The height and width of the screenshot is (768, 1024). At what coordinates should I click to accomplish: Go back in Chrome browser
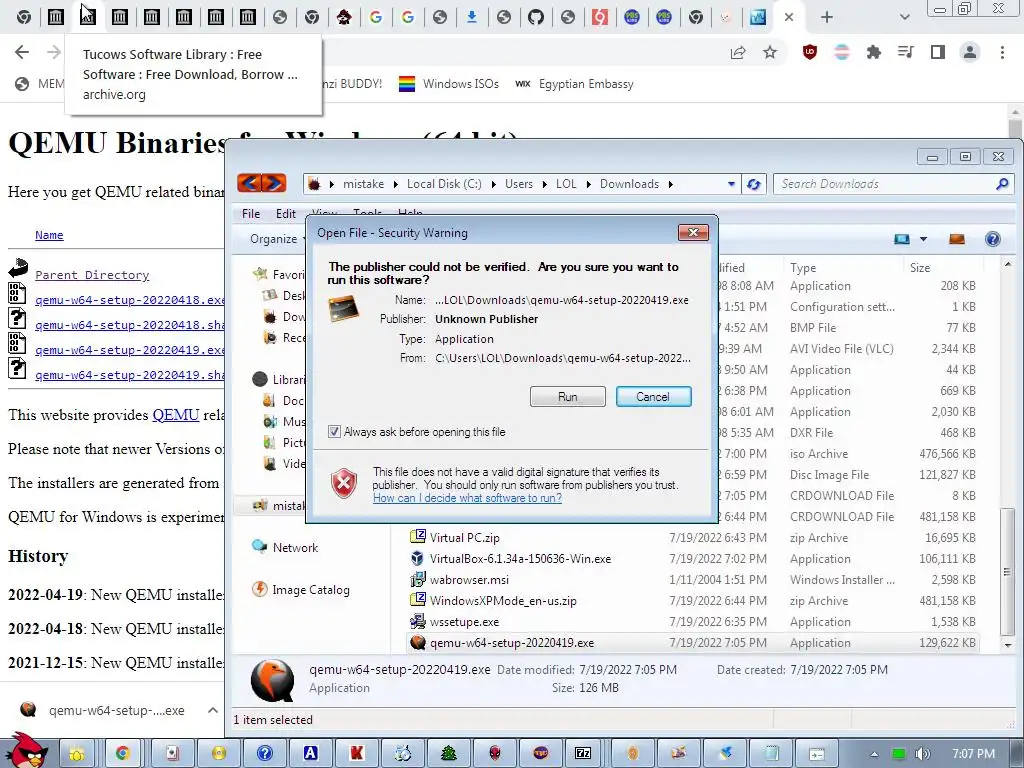click(x=22, y=52)
